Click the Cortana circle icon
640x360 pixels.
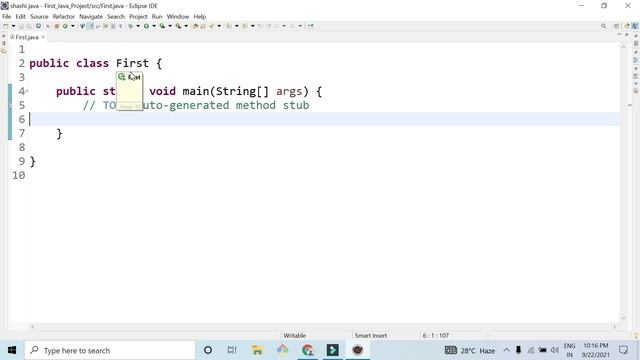[x=208, y=350]
